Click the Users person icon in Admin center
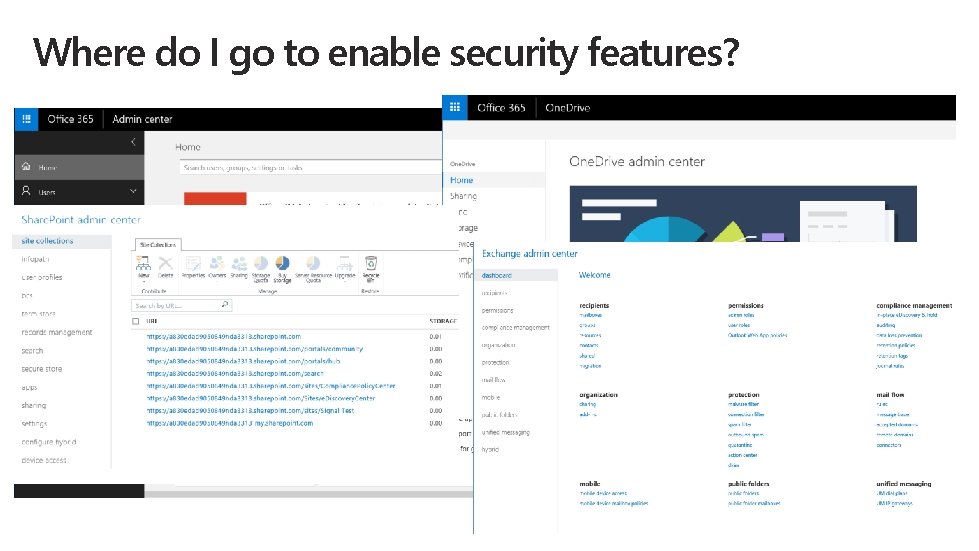Viewport: 979px width, 551px height. point(26,191)
